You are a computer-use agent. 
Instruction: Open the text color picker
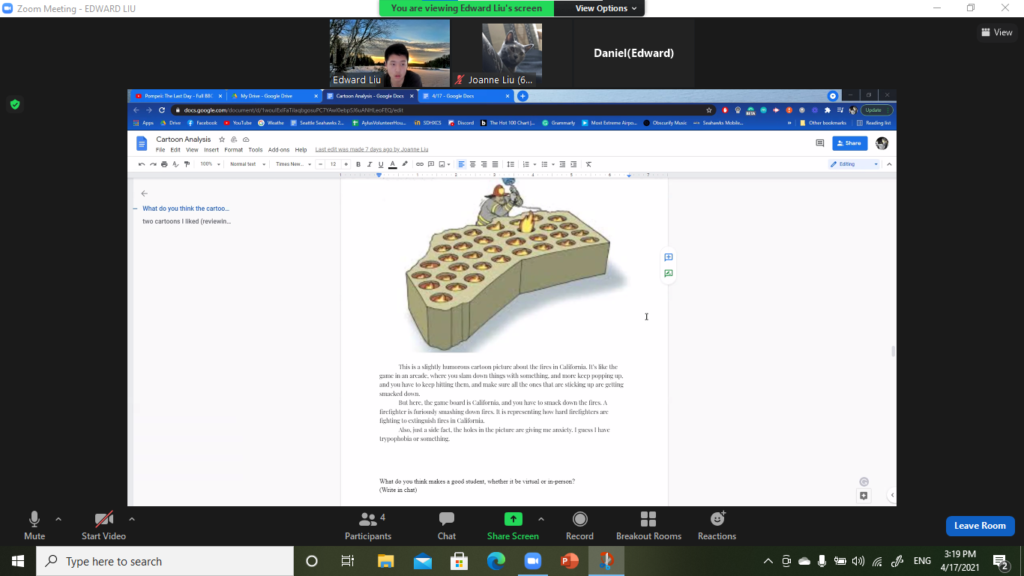[x=392, y=165]
